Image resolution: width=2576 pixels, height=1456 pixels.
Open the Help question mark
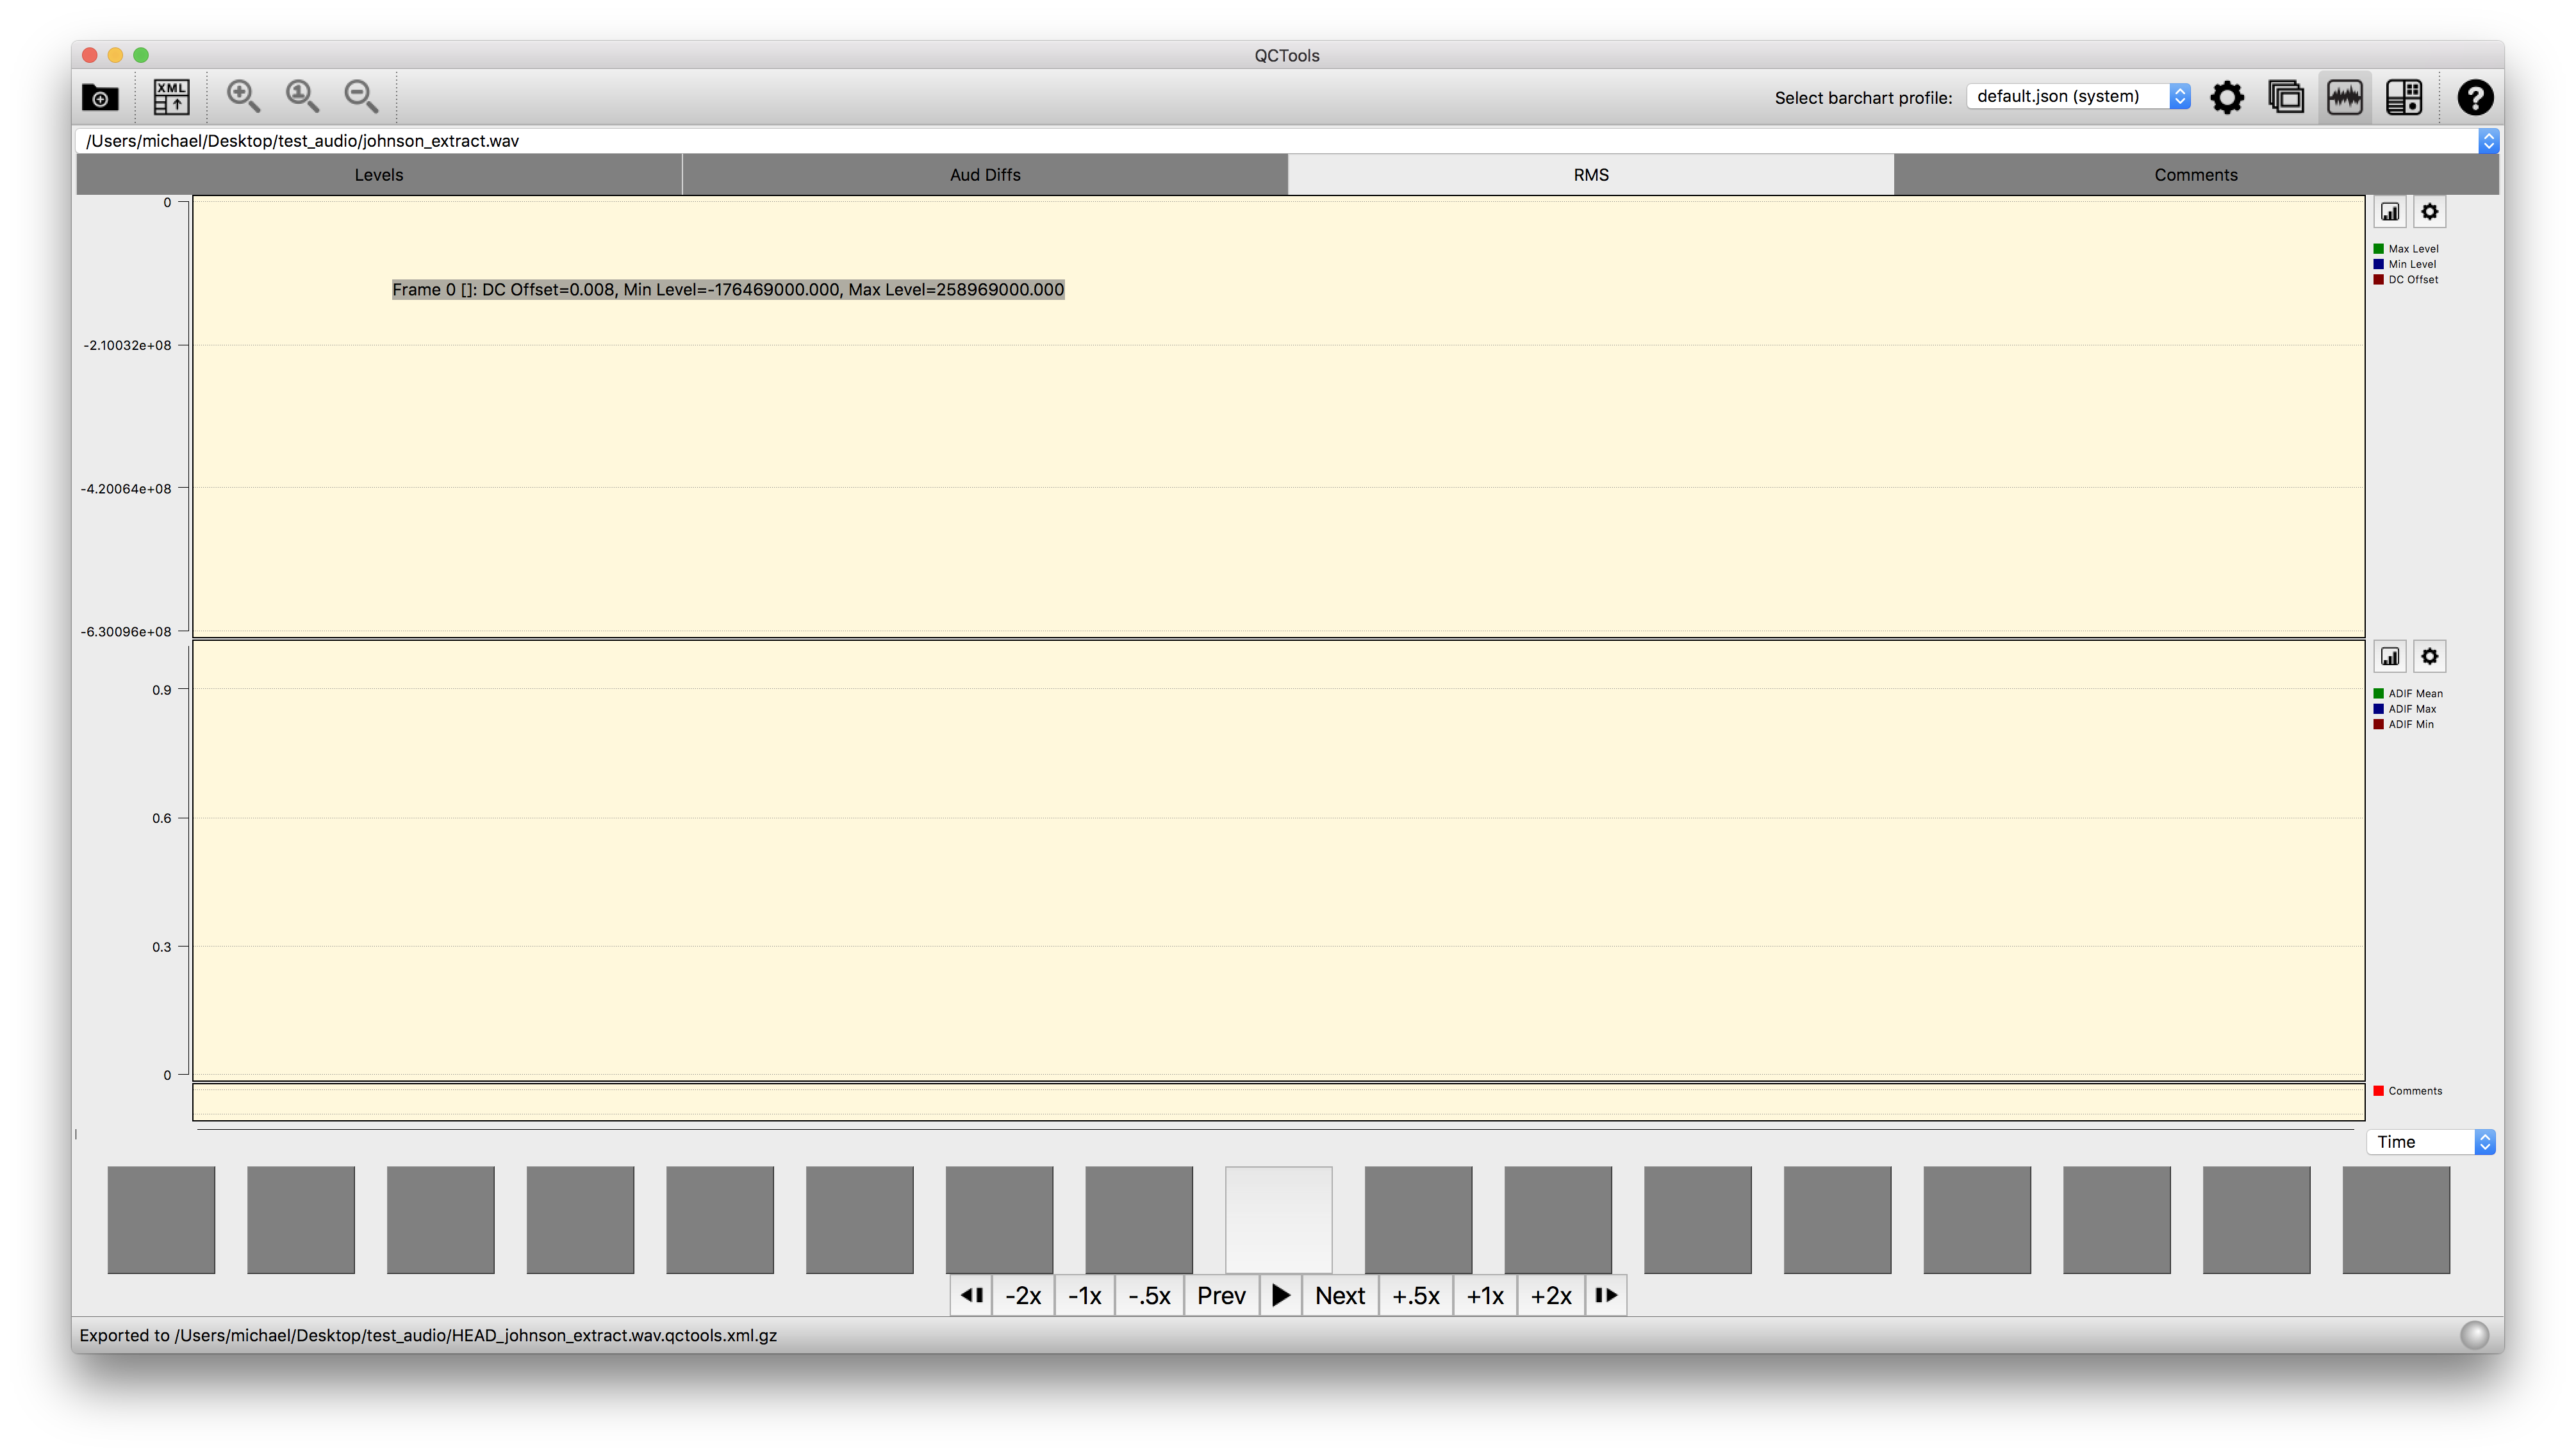coord(2475,97)
